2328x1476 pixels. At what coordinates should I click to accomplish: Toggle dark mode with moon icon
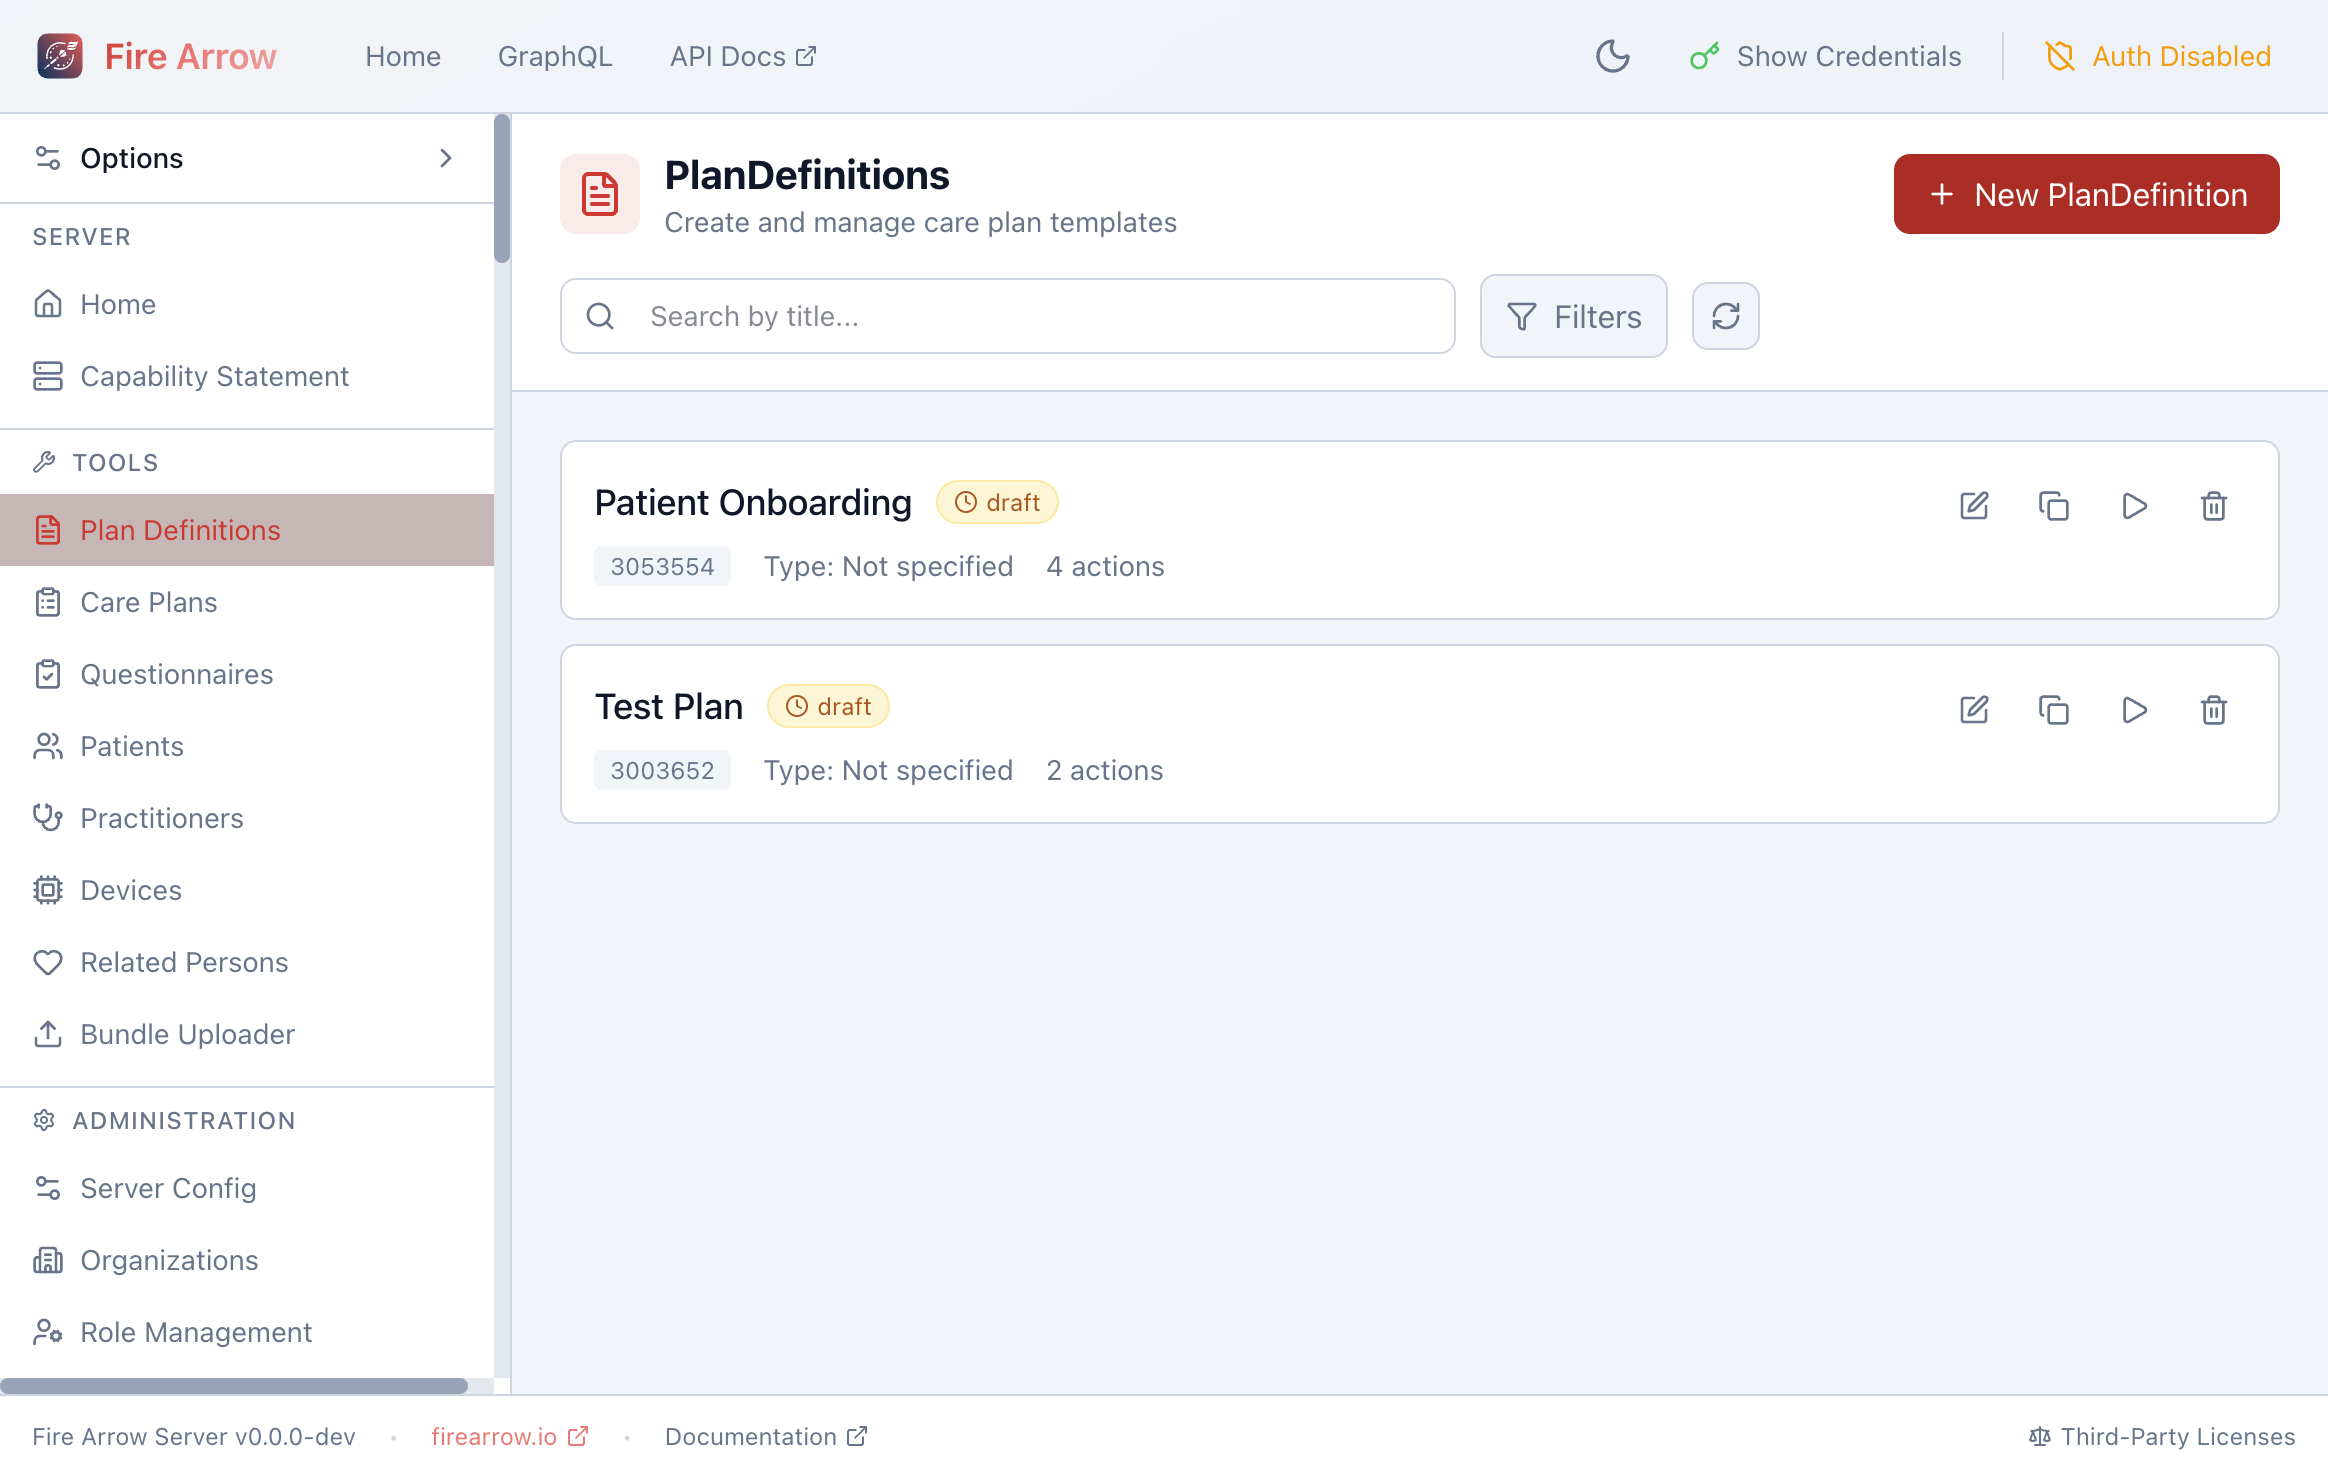point(1612,56)
